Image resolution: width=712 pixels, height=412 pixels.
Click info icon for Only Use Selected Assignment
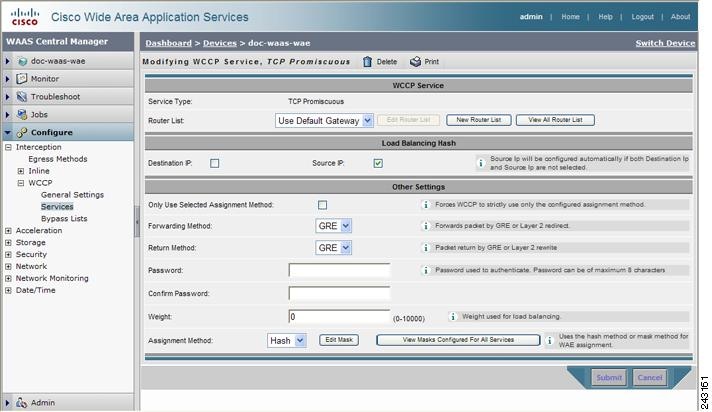(x=425, y=205)
